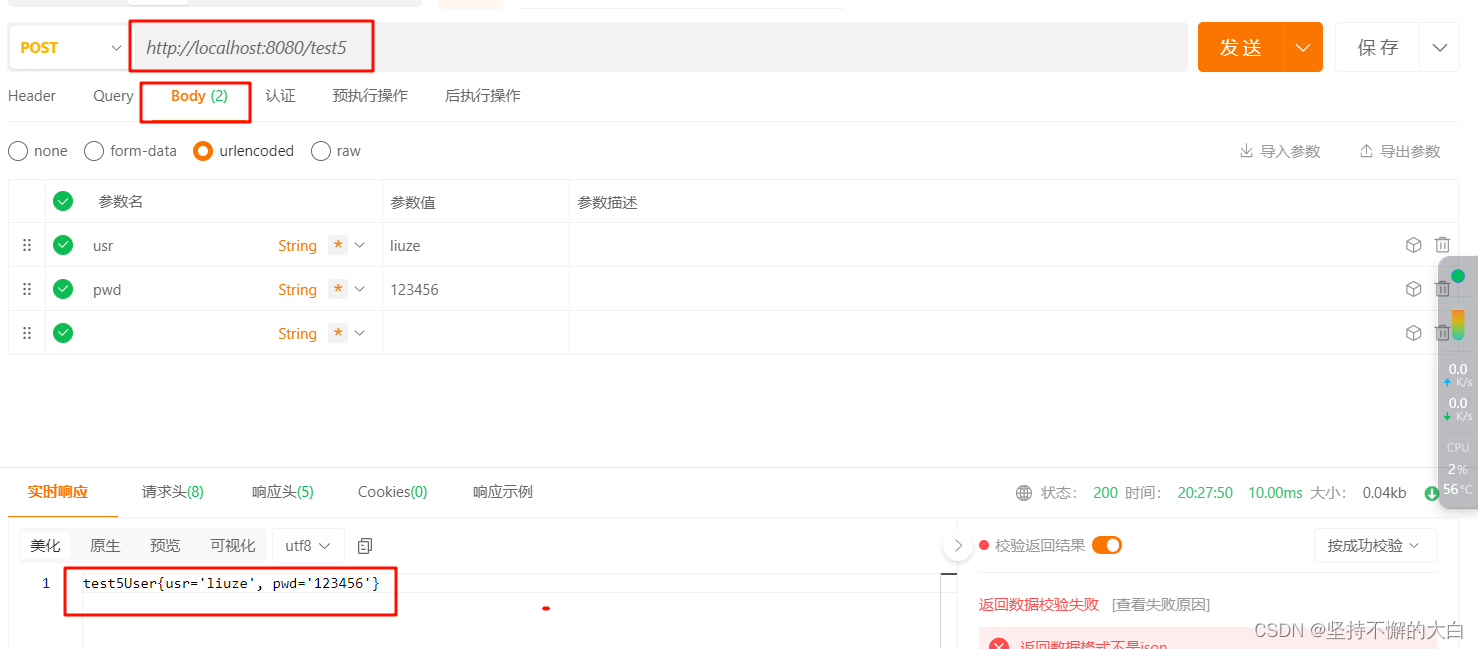
Task: Open the utf8 encoding dropdown
Action: (x=308, y=546)
